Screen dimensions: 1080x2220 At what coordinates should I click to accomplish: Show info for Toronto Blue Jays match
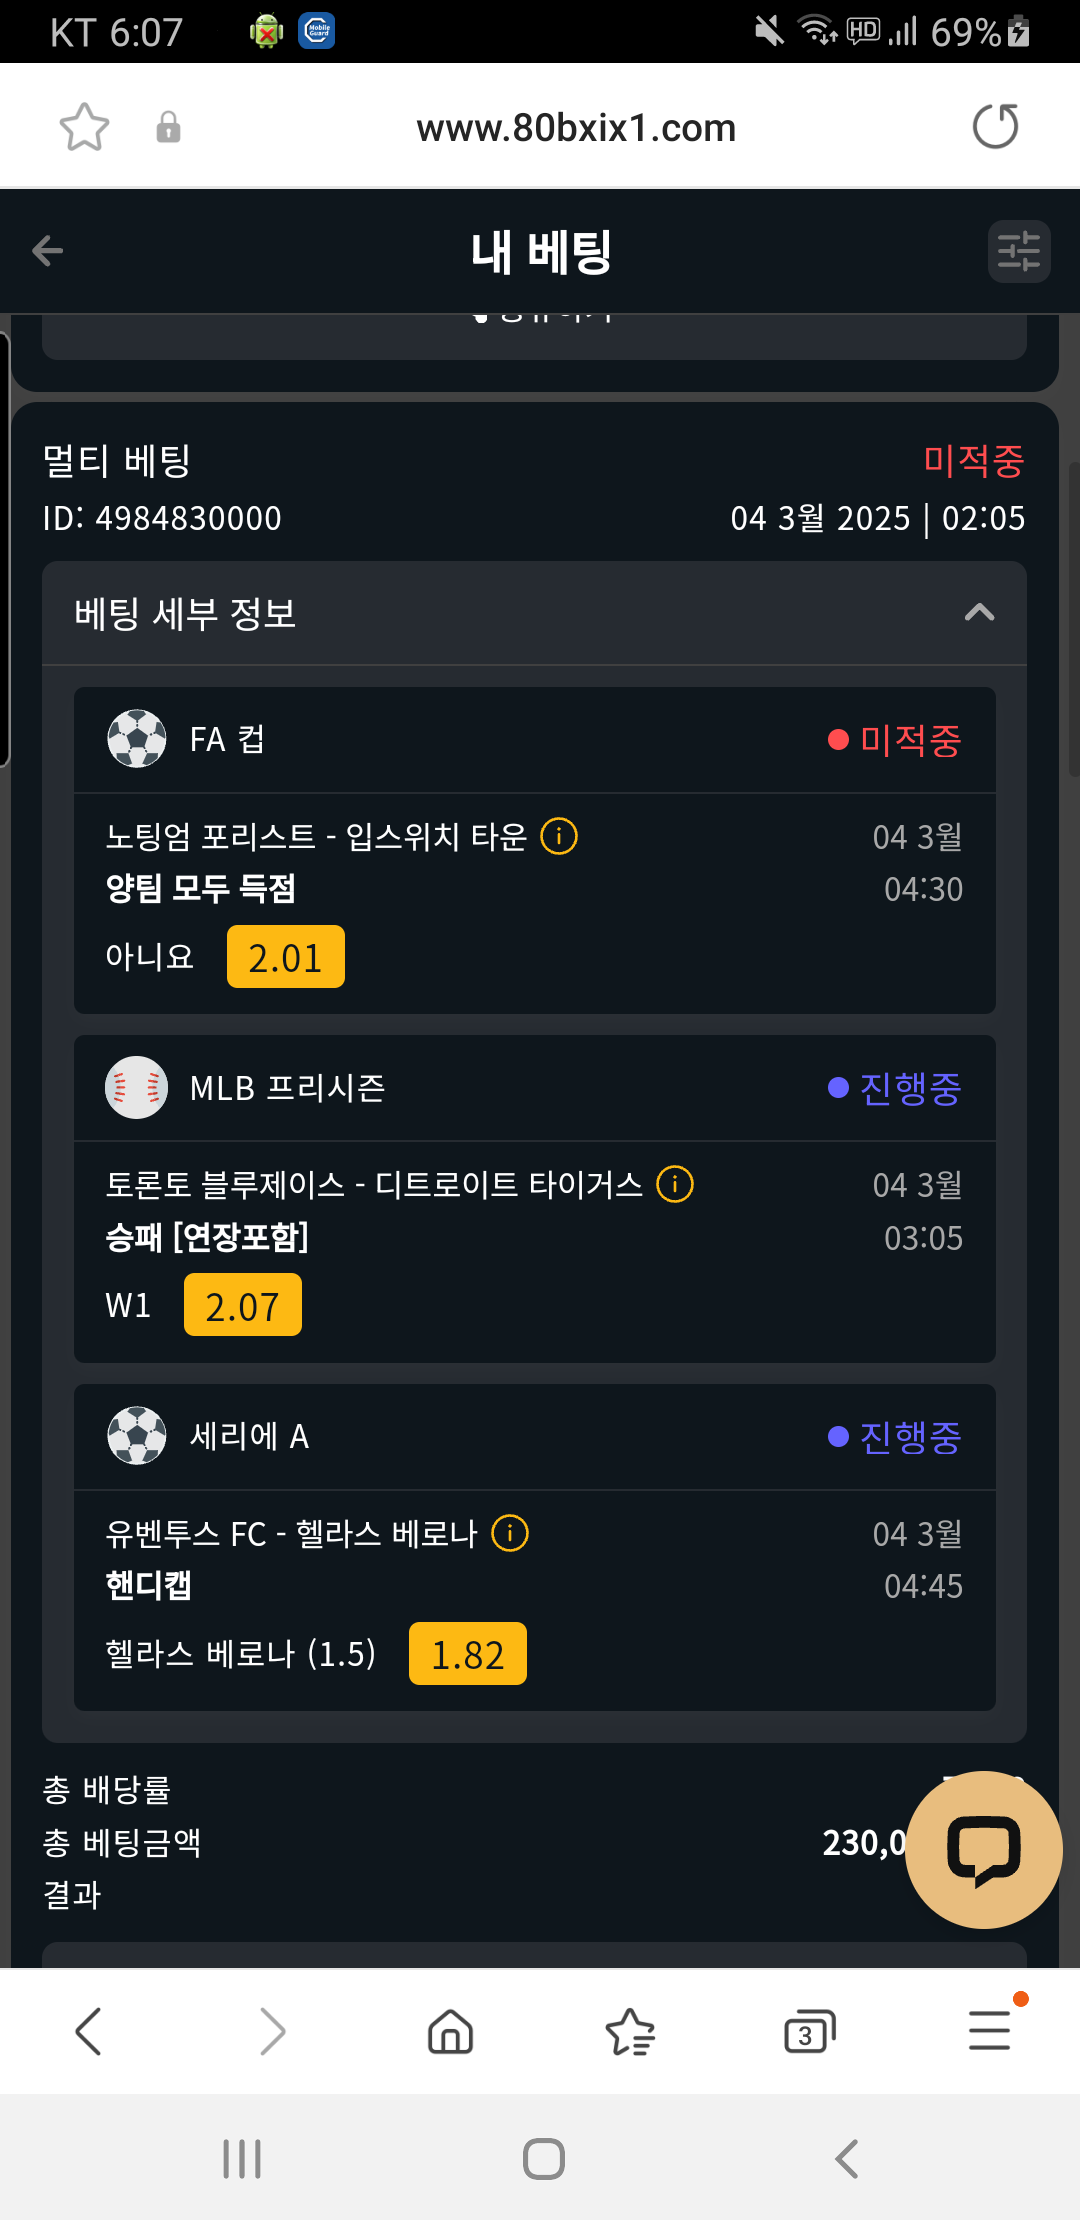tap(675, 1184)
